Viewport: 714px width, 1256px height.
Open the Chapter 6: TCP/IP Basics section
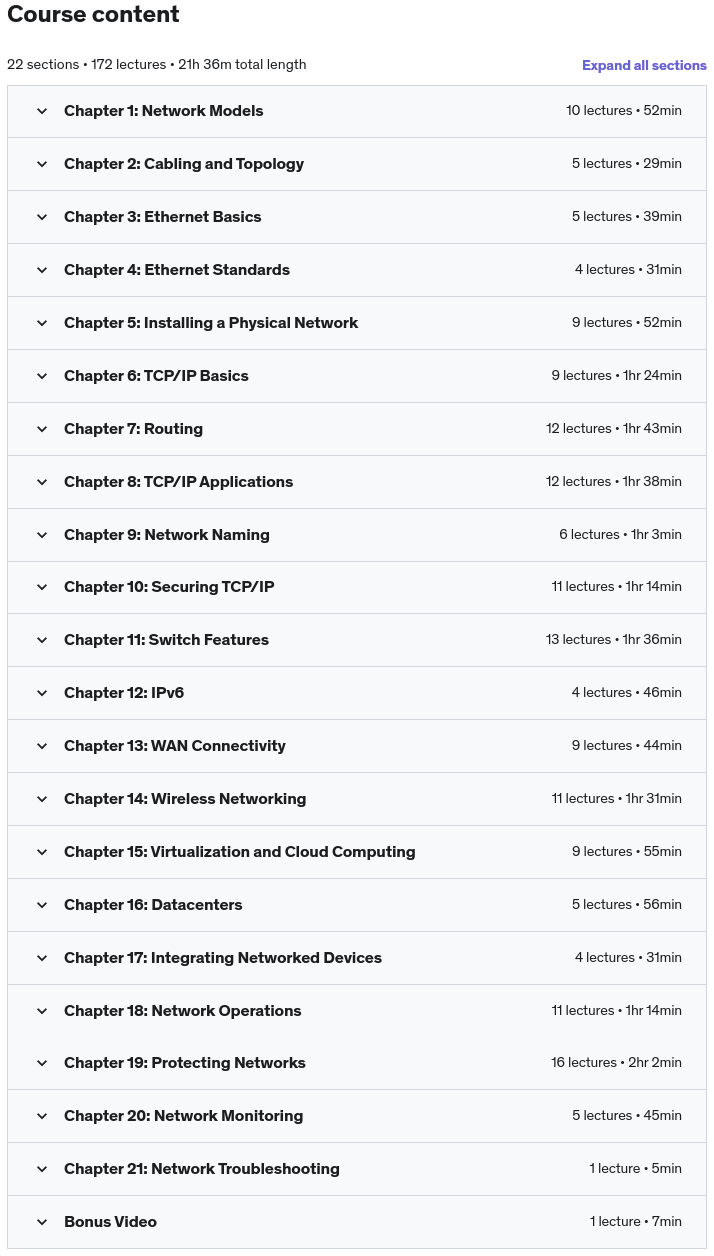tap(357, 376)
